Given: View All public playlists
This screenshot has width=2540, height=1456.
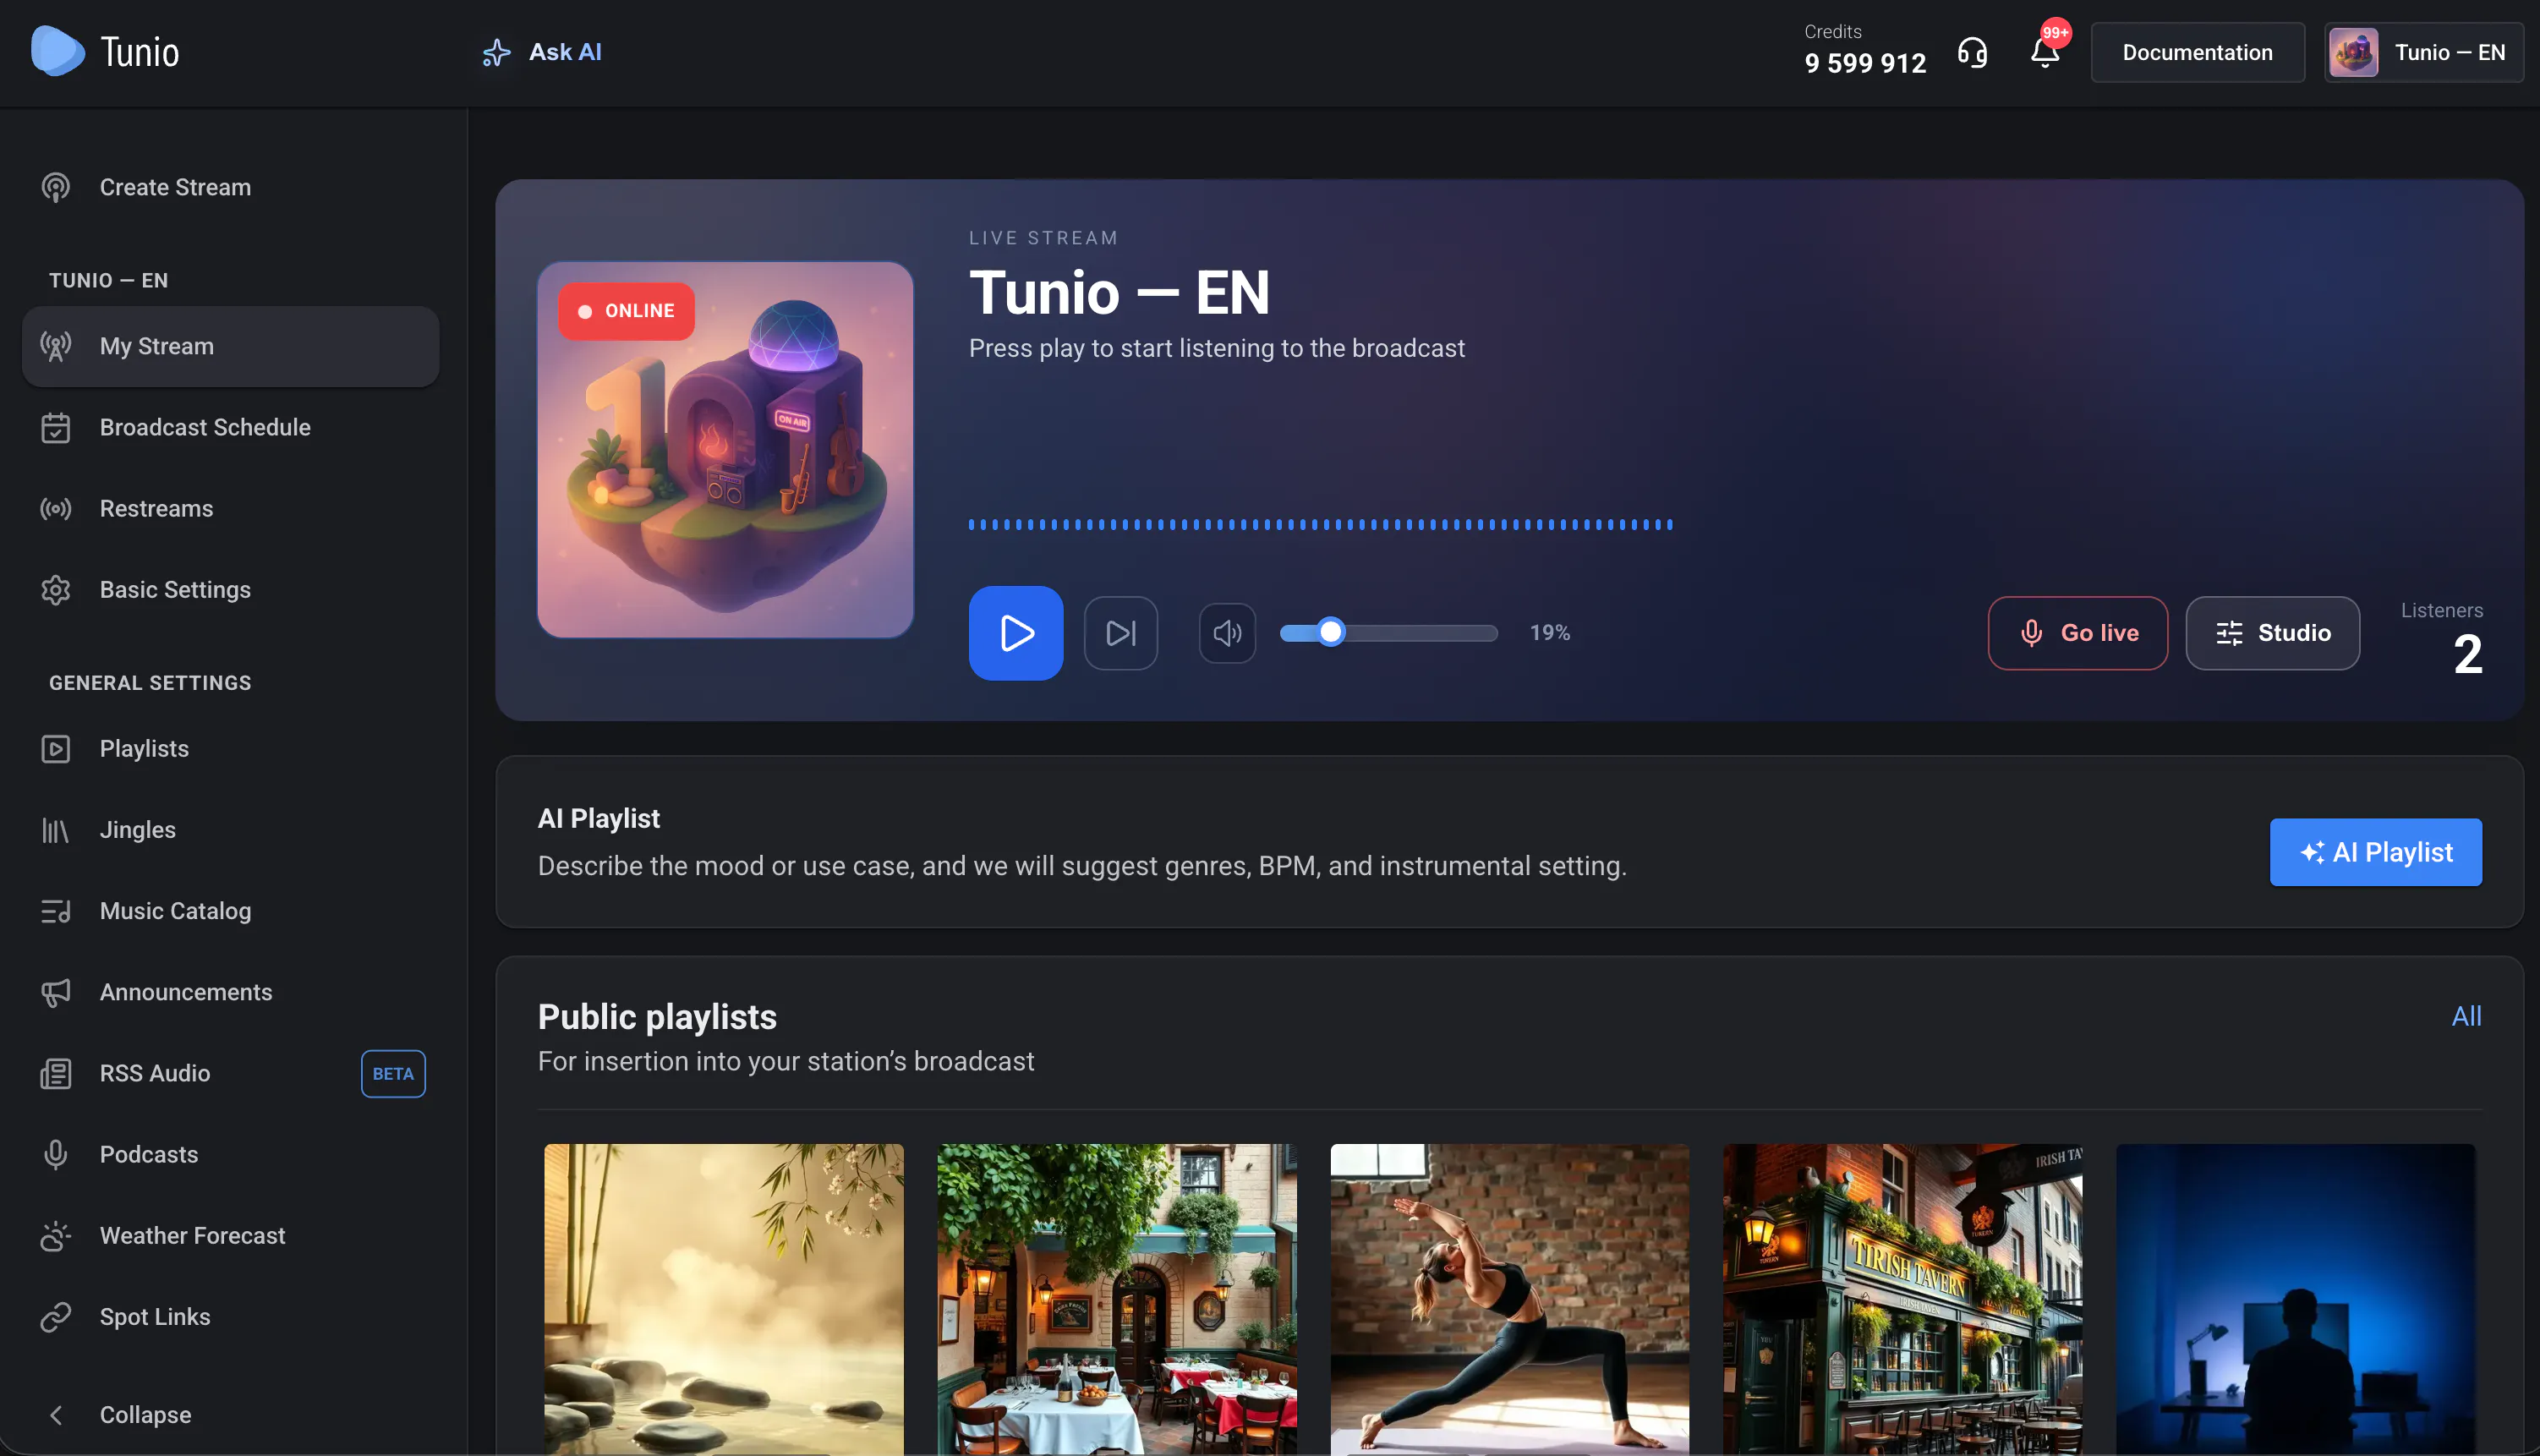Looking at the screenshot, I should pyautogui.click(x=2466, y=1016).
